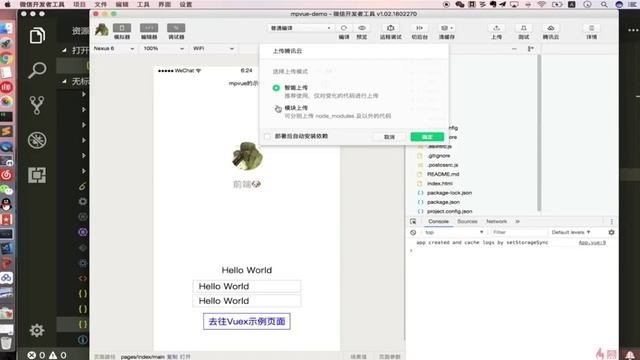640x360 pixels.
Task: Click VS Code errors and warnings status
Action: coord(47,355)
